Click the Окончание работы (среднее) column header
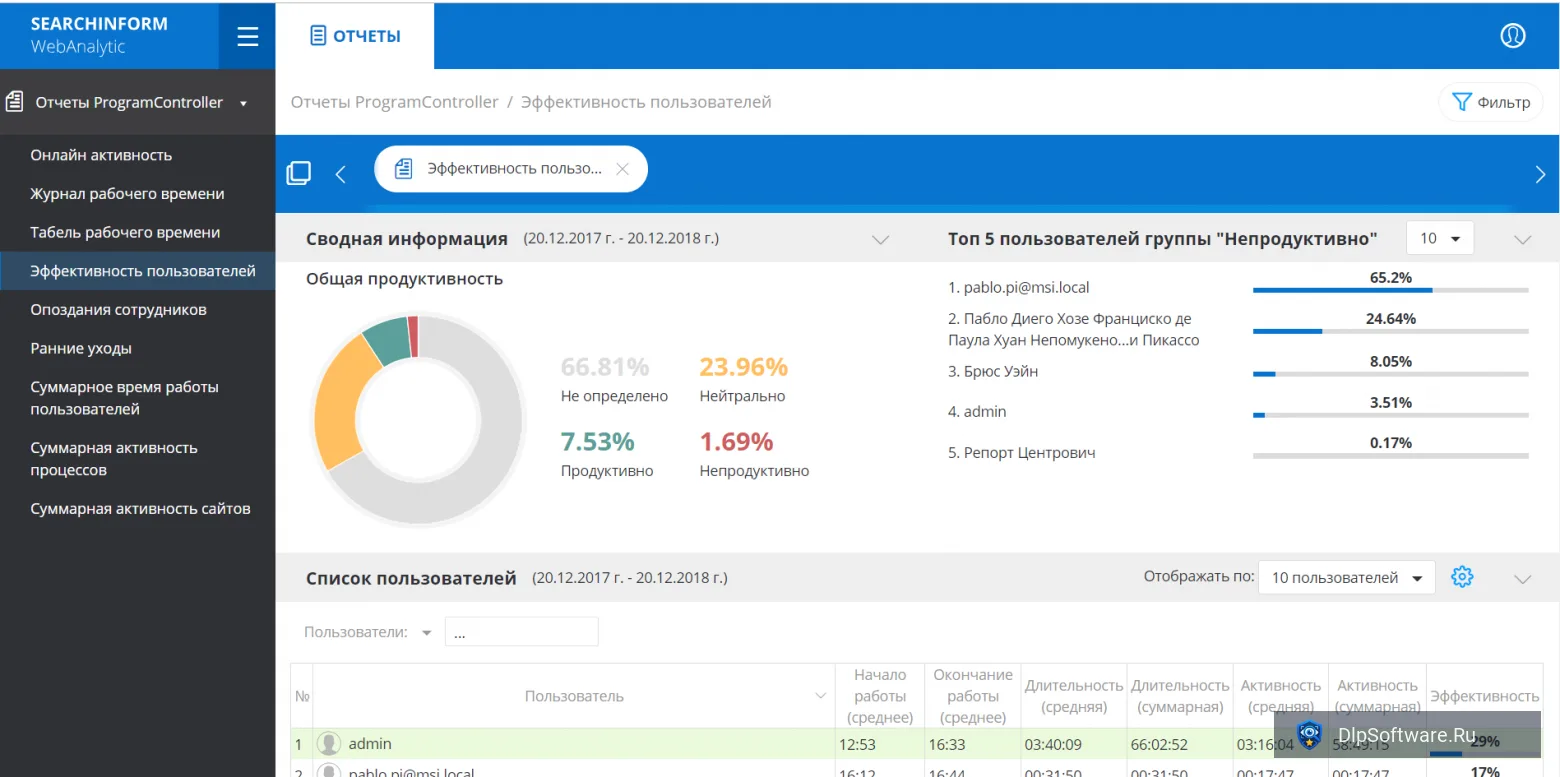This screenshot has width=1560, height=777. tap(973, 696)
